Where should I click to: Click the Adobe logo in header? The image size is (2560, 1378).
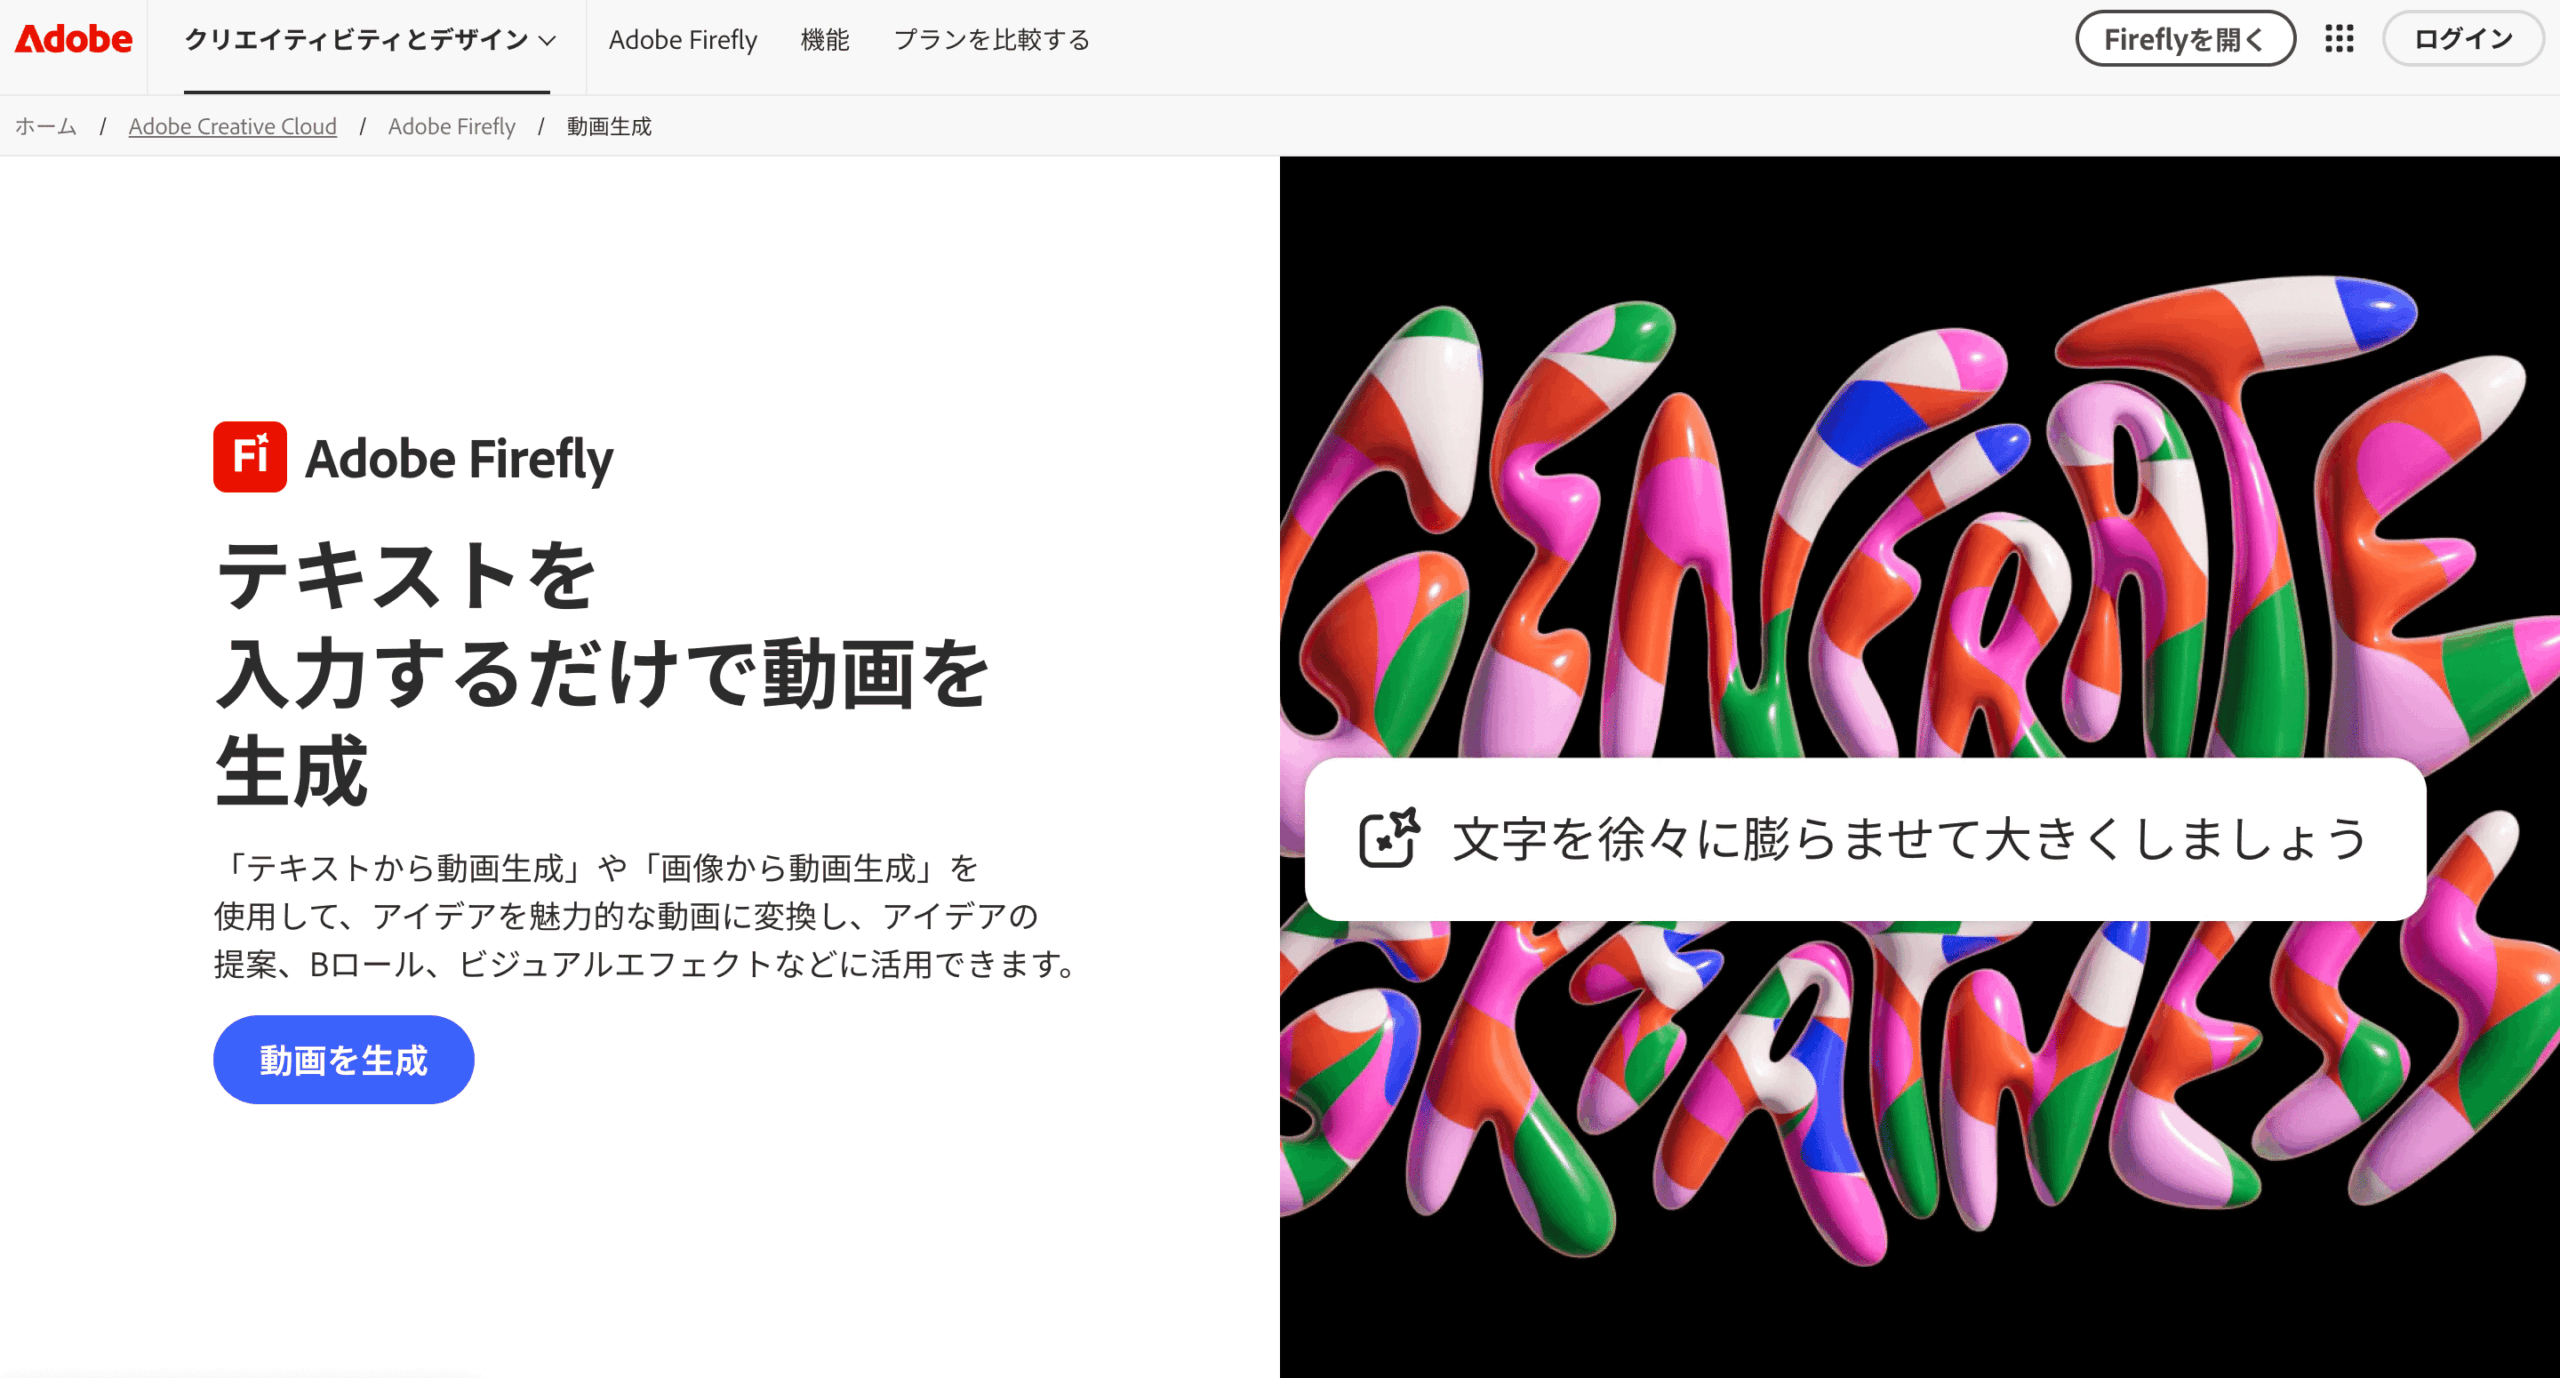[x=73, y=39]
